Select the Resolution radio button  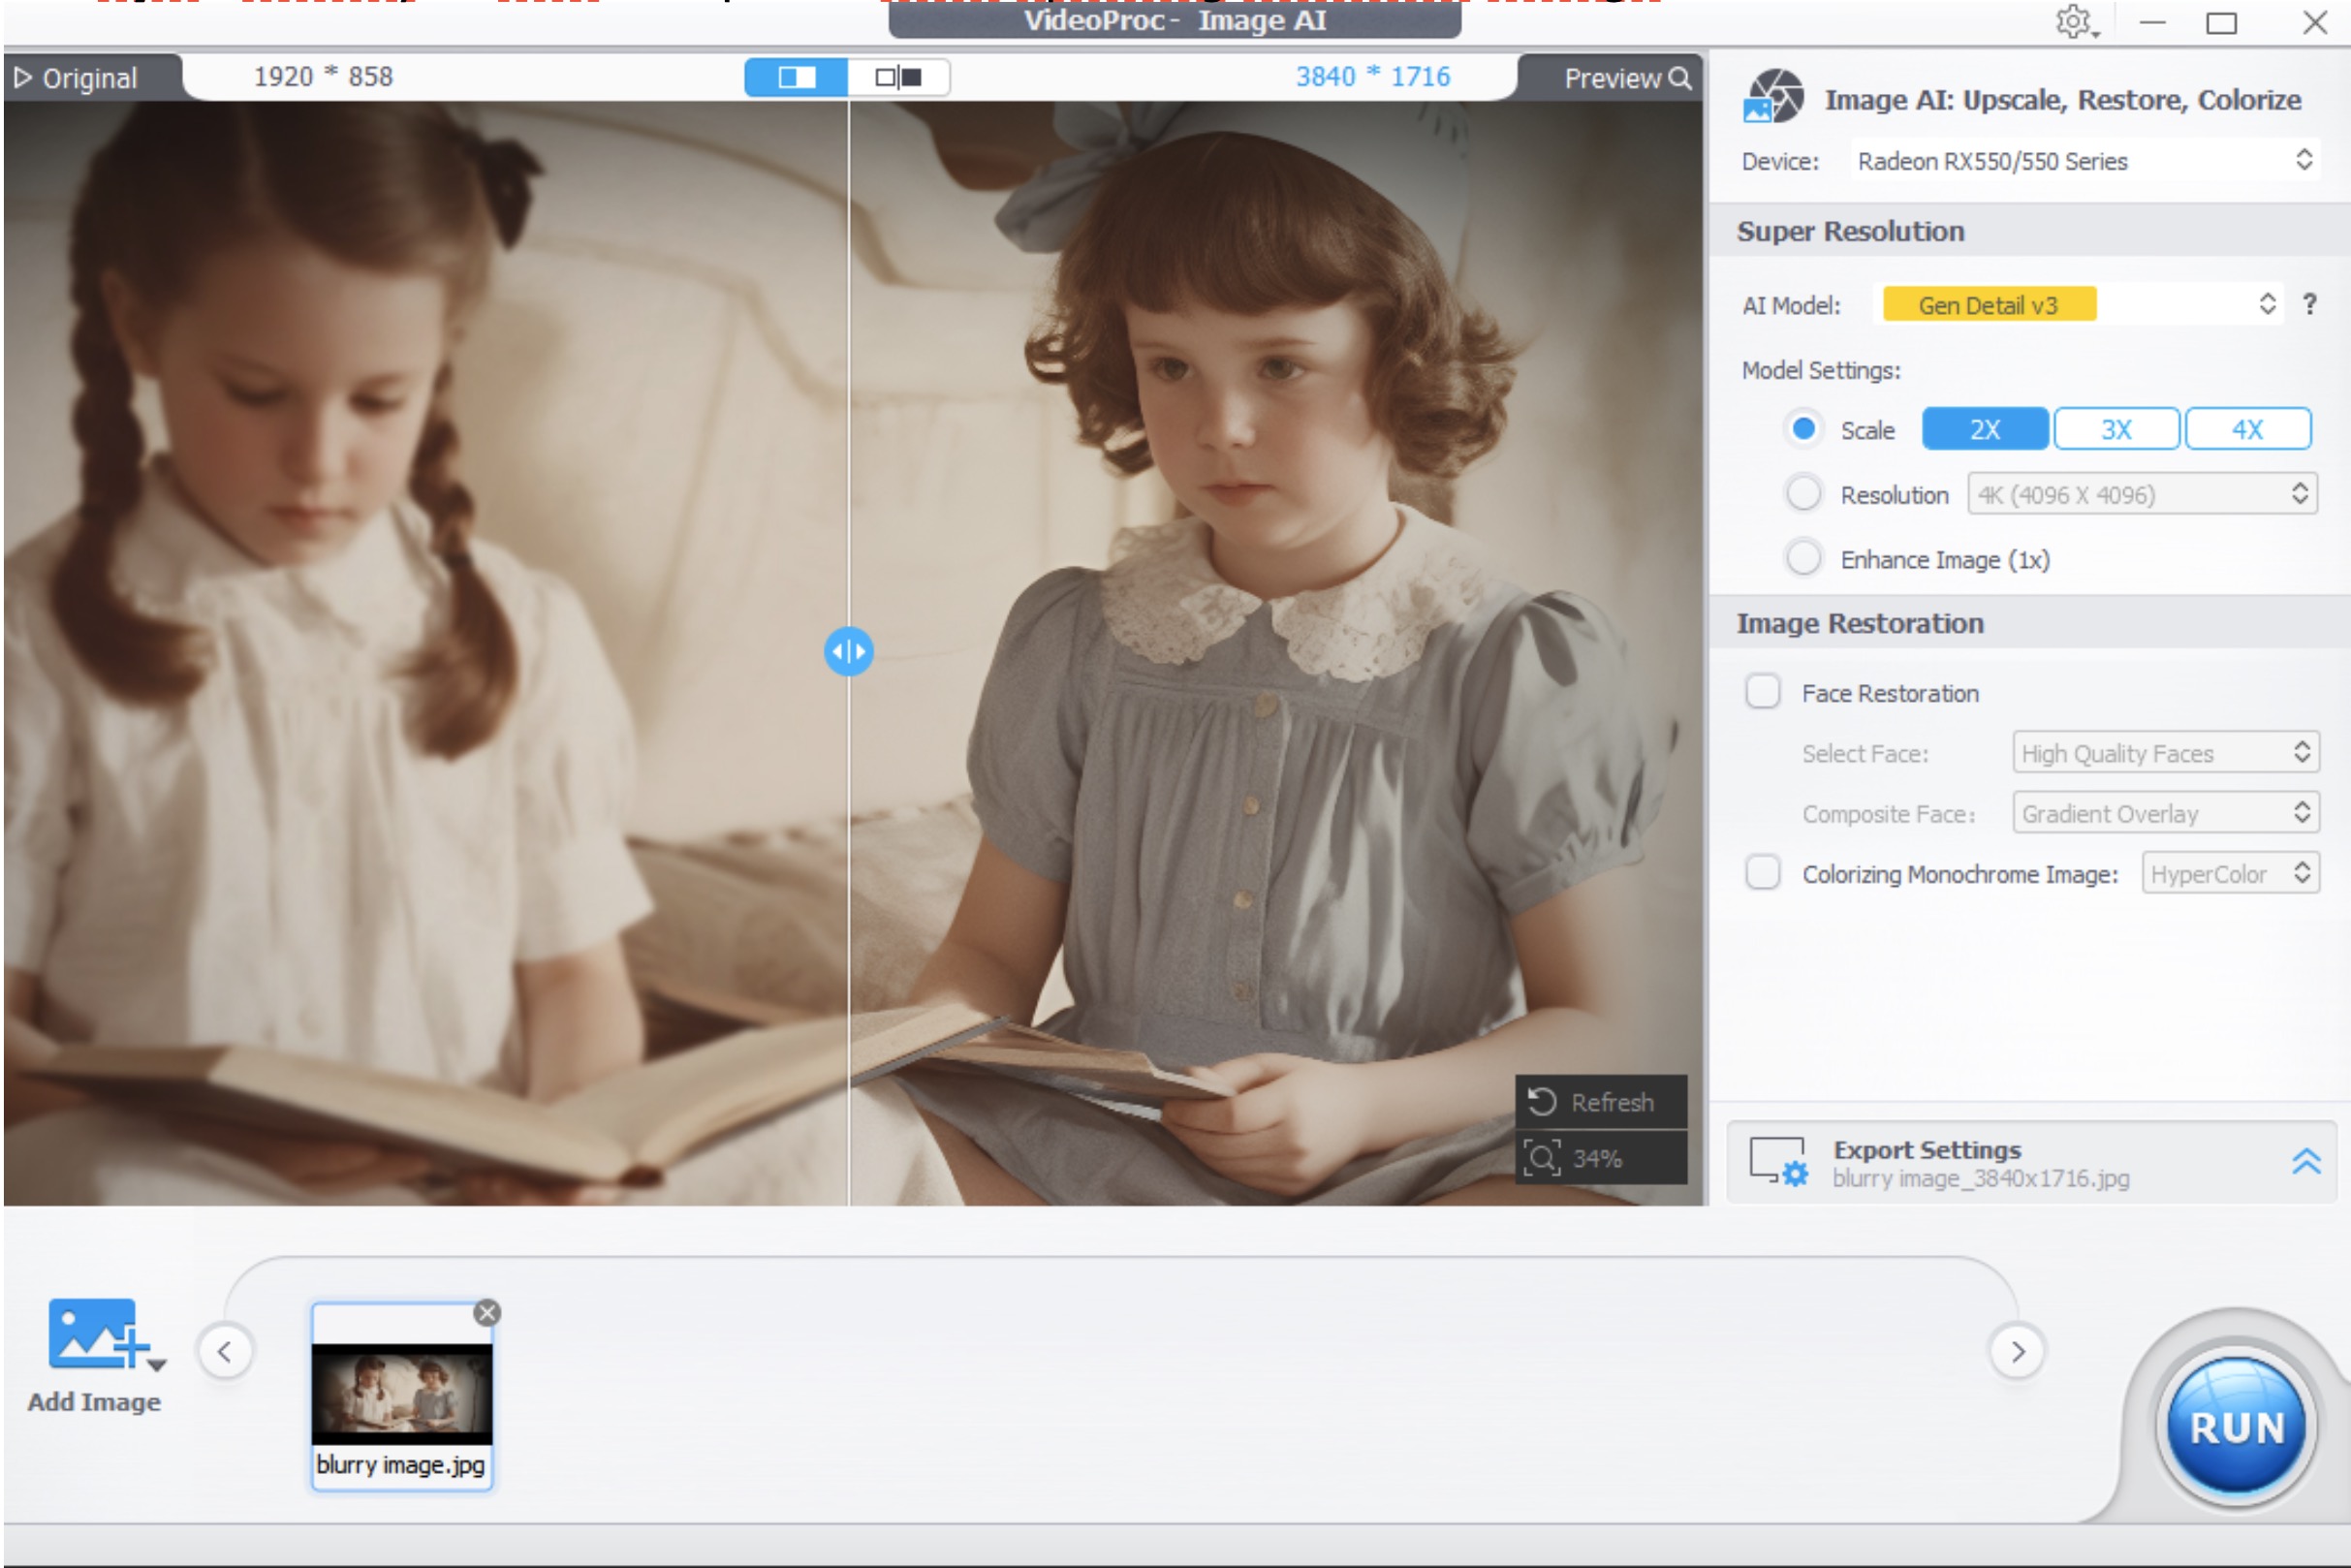coord(1803,493)
